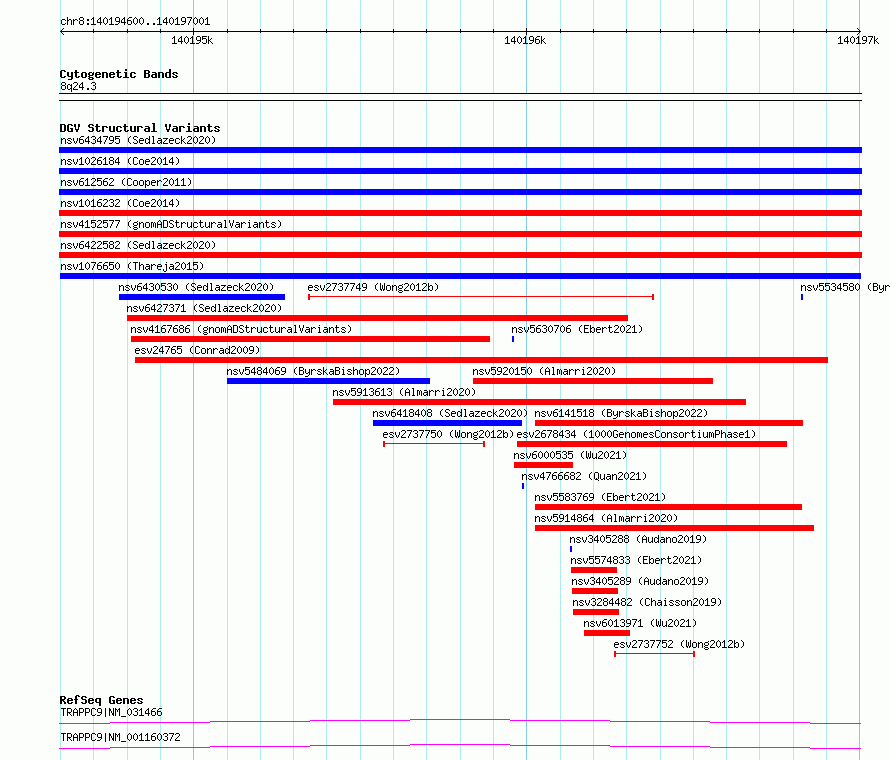Screen dimensions: 890x760
Task: Click the red bar under nsv5914864 (Almarri2020)
Action: click(674, 528)
